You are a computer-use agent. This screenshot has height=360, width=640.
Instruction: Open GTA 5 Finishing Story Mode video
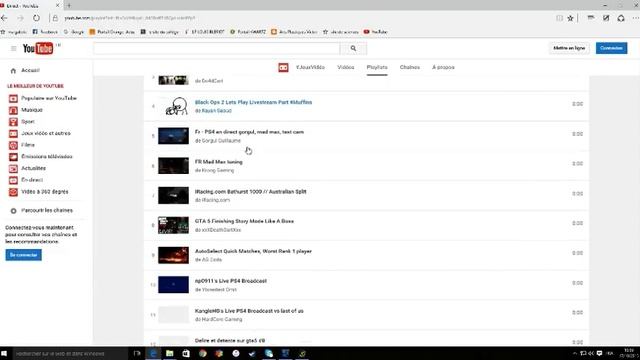point(244,221)
